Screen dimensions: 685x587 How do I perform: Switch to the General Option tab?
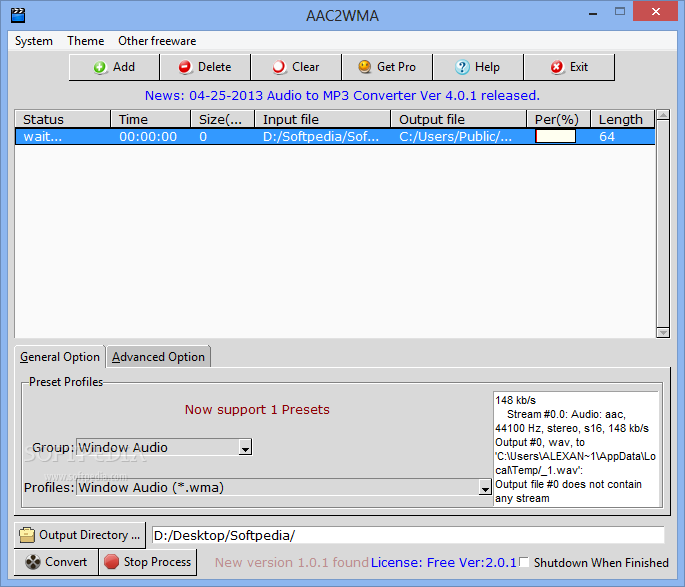coord(60,357)
